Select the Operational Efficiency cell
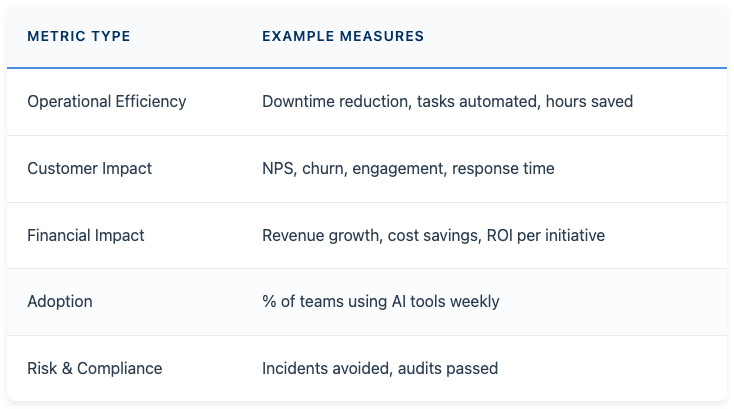Screen dimensions: 734x409 (x=107, y=102)
